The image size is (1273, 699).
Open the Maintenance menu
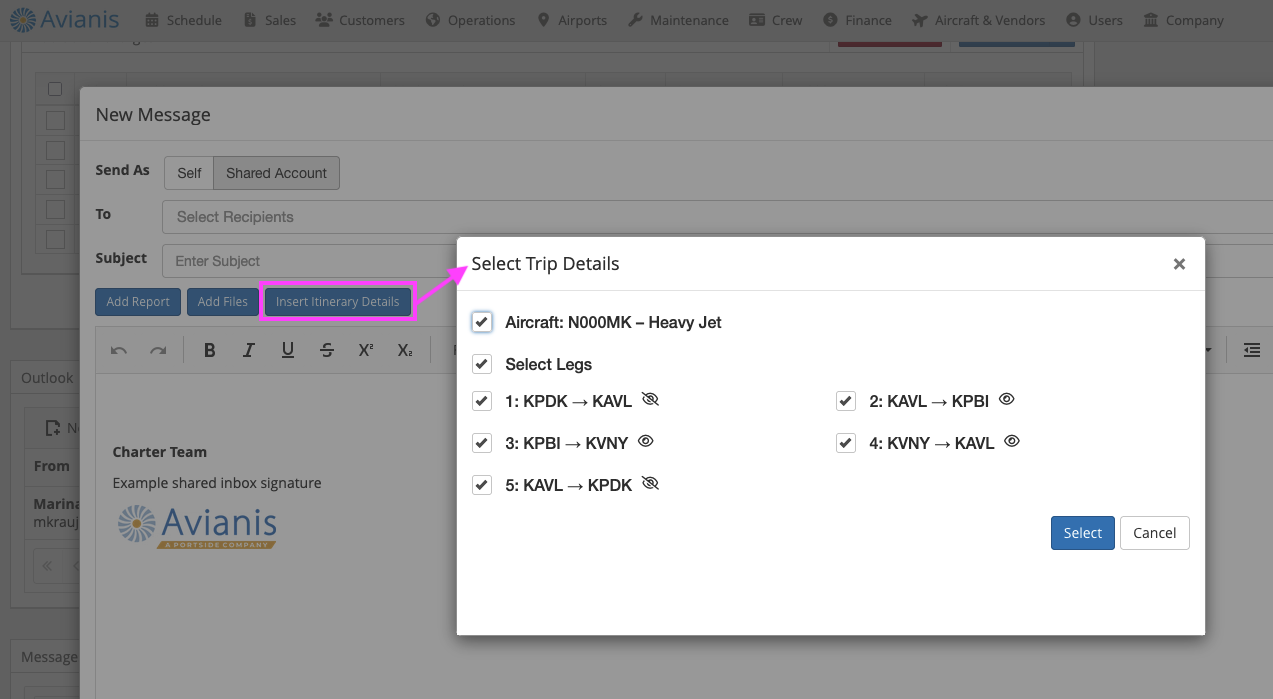click(x=678, y=20)
